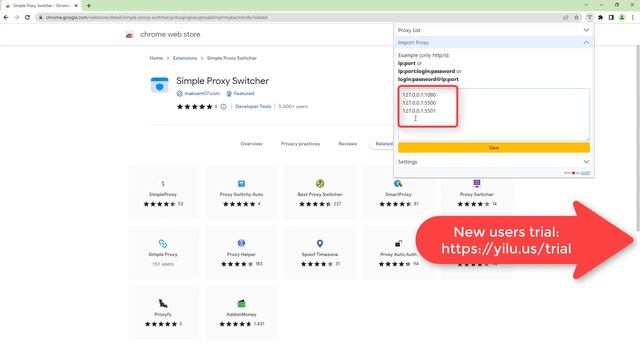
Task: Click the Featured badge
Action: (x=240, y=93)
